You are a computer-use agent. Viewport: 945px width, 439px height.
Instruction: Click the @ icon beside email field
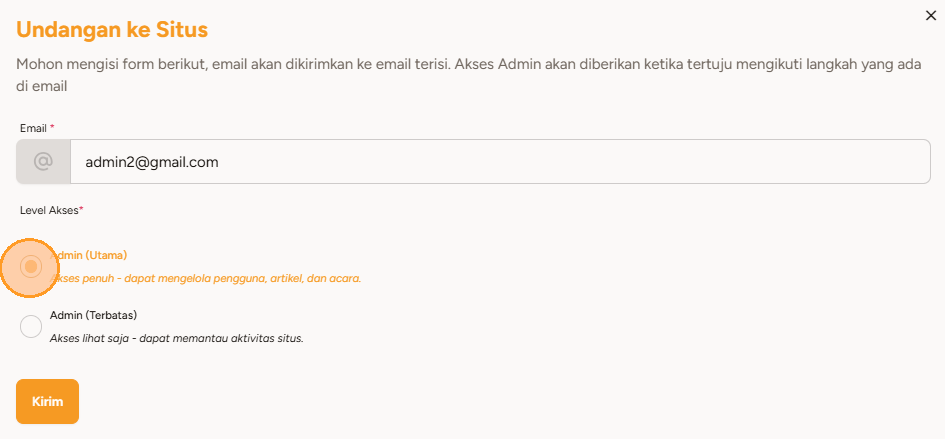[x=43, y=161]
